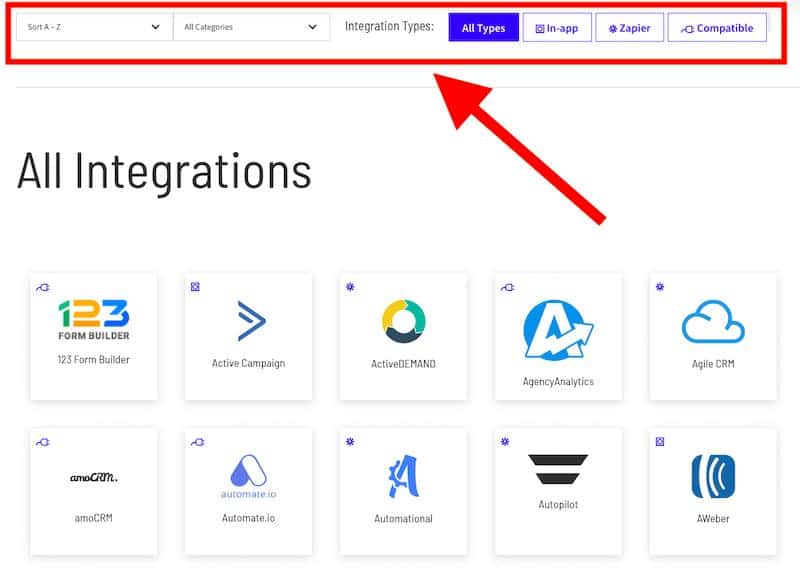Screen dimensions: 800x569
Task: Open the Automational text label
Action: [x=403, y=518]
